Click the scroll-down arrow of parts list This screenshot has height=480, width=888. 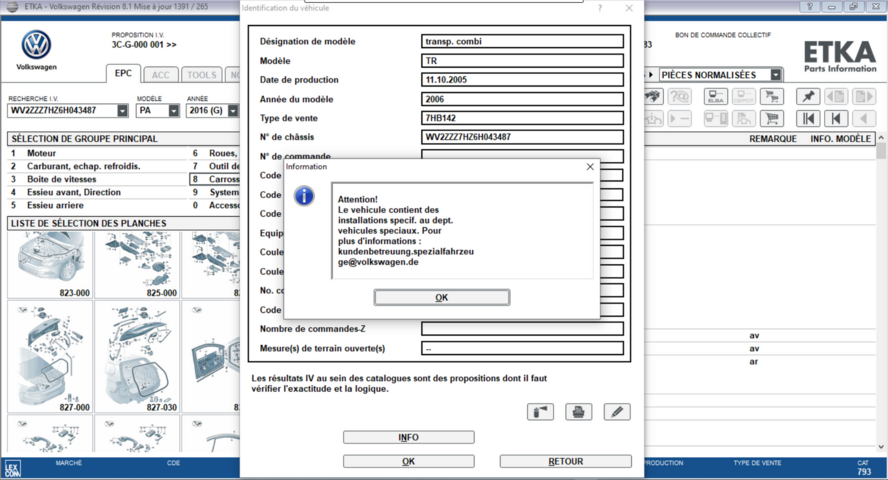[881, 447]
